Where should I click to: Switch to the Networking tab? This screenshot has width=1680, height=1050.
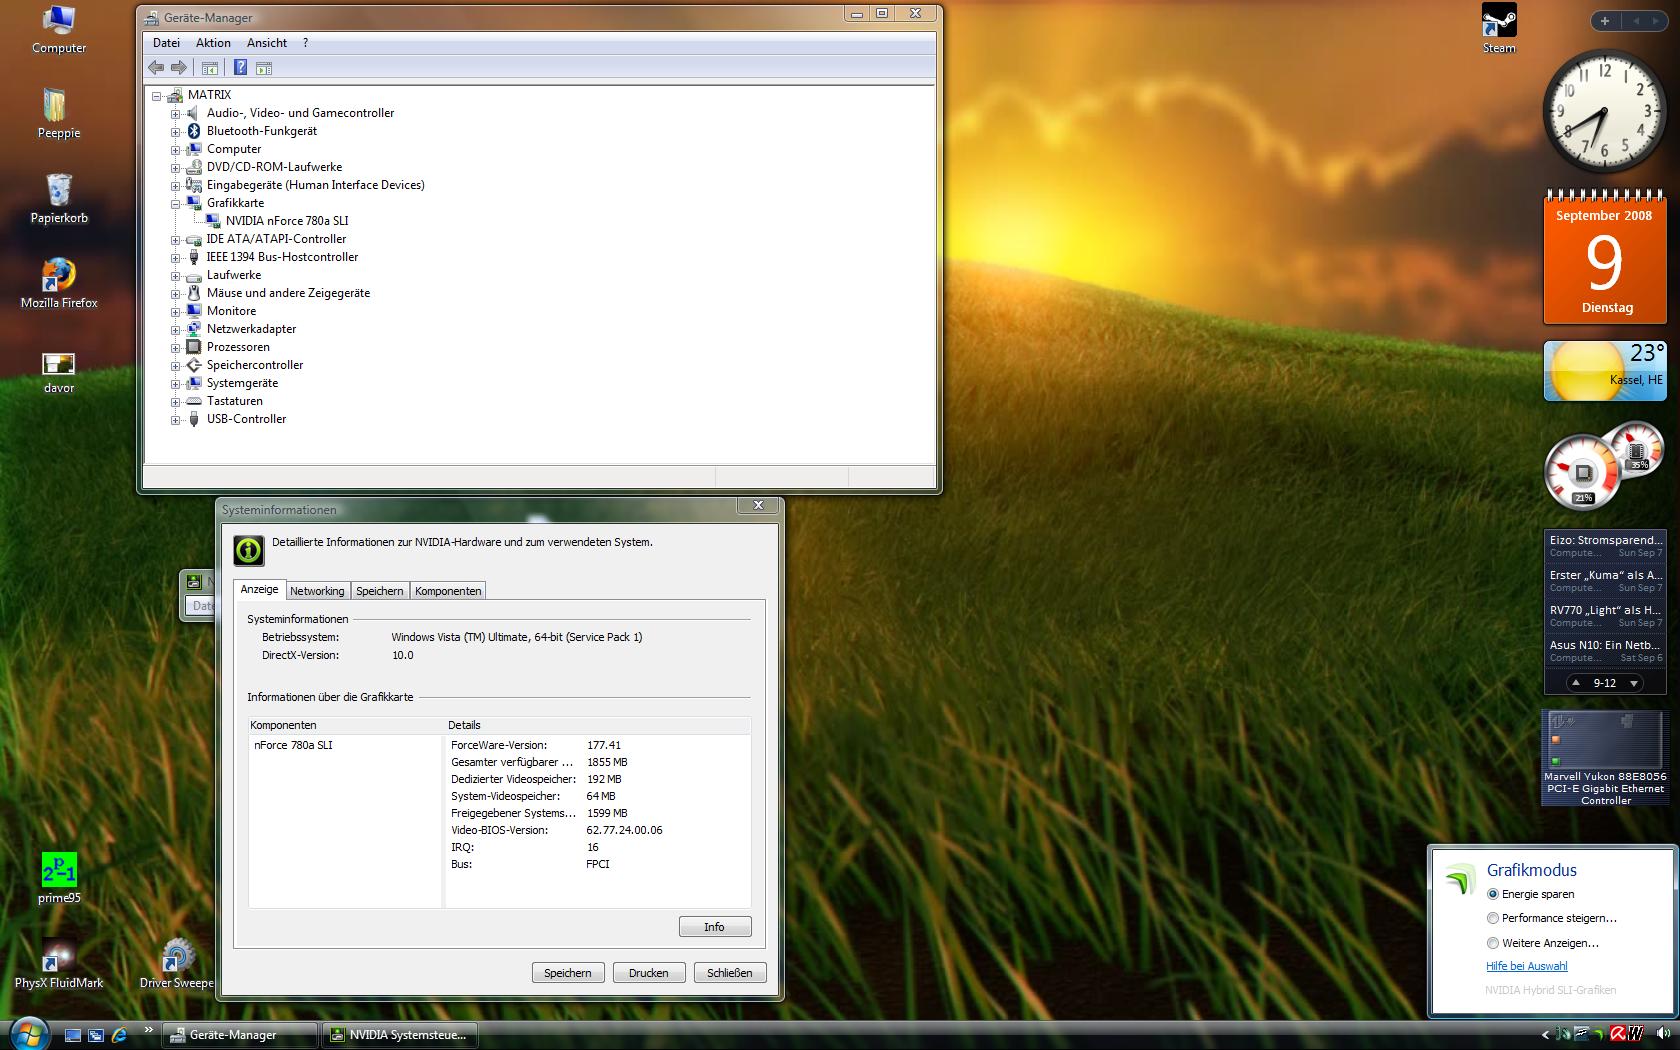click(x=317, y=591)
